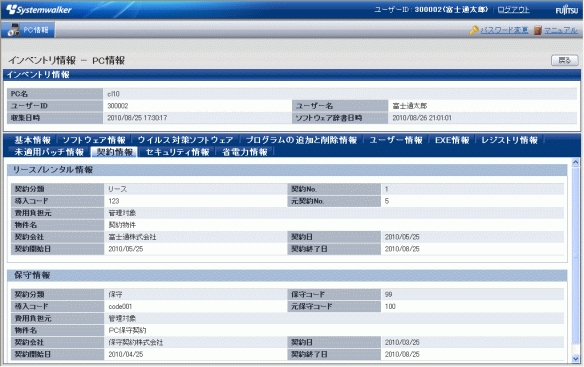584x367 pixels.
Task: Open the ウイルス対策ソフトウェア tab
Action: click(x=185, y=140)
